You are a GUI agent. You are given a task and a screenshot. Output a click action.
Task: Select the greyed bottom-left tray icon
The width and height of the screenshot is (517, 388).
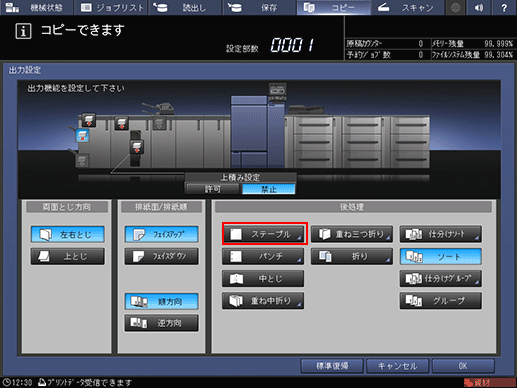[82, 161]
